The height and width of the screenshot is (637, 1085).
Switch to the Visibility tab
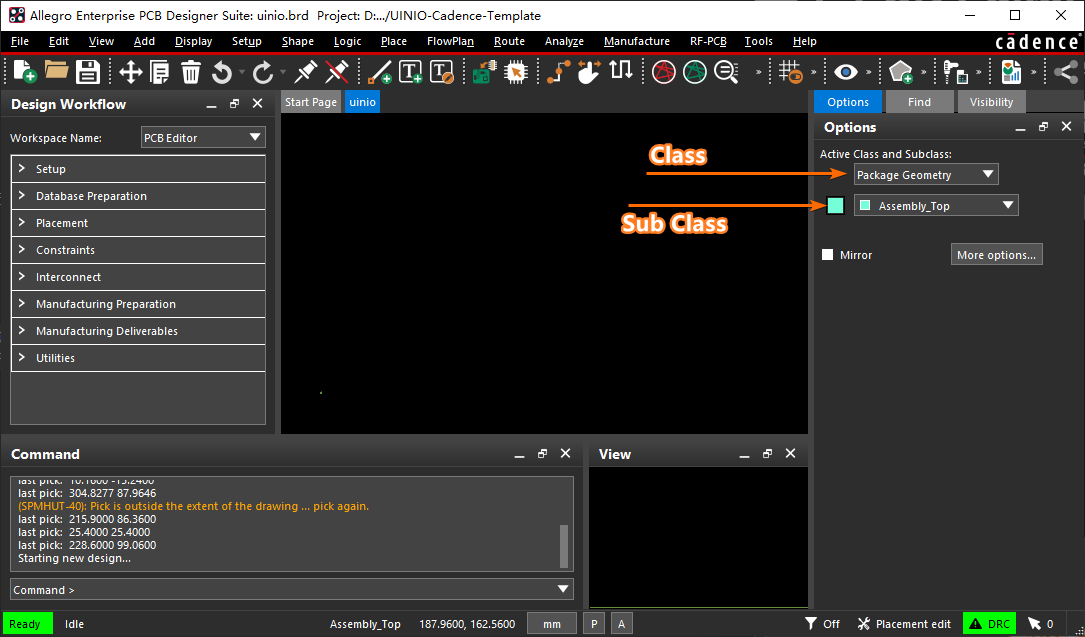pos(991,102)
